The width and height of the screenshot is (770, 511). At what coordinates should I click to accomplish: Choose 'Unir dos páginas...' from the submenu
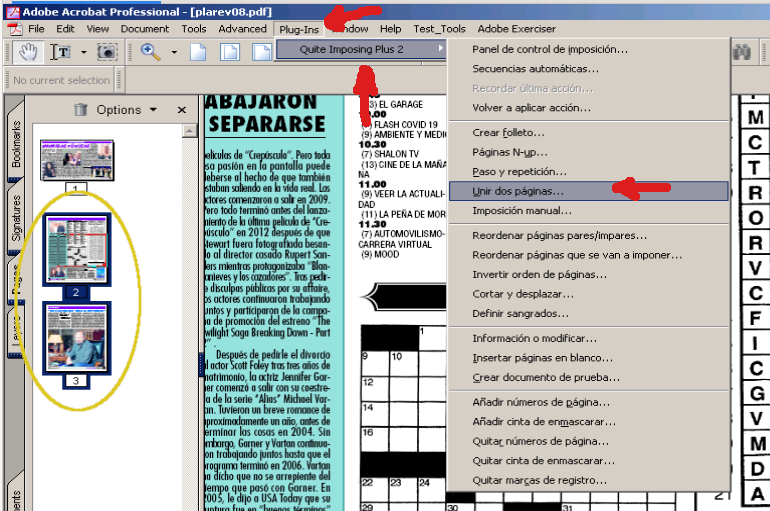(517, 190)
